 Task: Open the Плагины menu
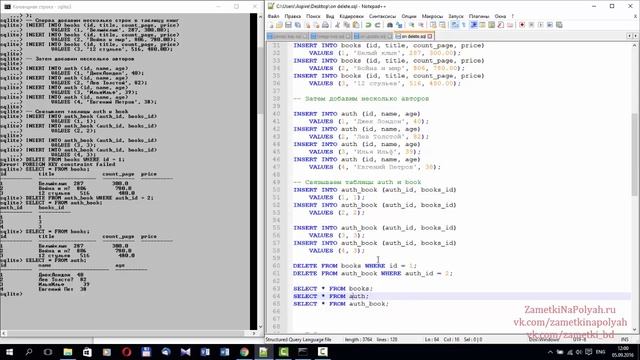point(479,16)
